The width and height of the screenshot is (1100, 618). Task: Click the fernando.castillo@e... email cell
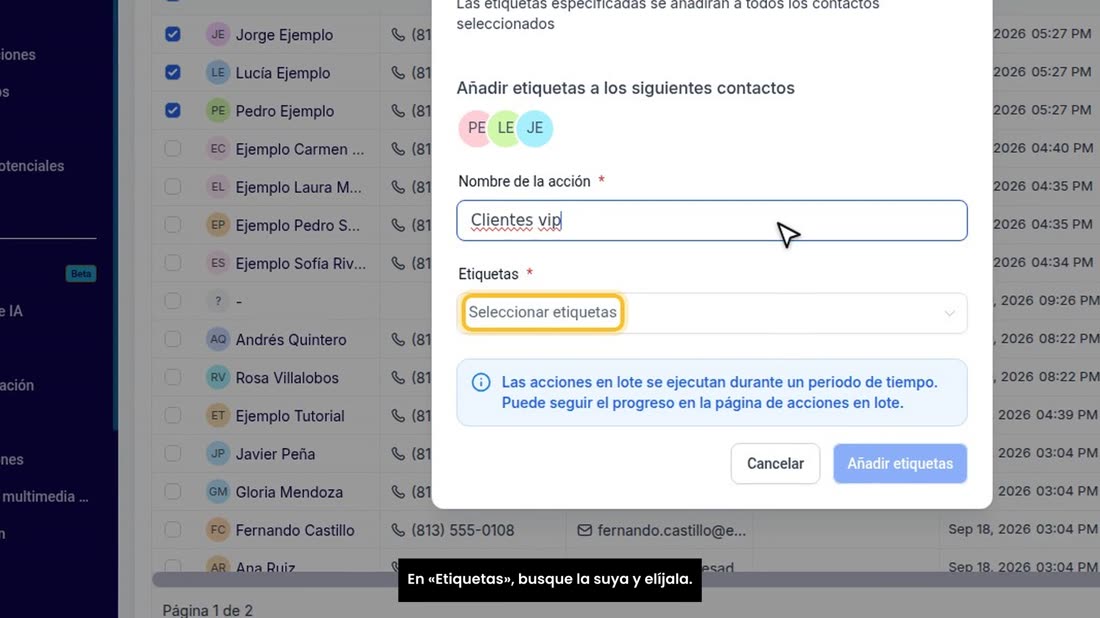click(671, 530)
